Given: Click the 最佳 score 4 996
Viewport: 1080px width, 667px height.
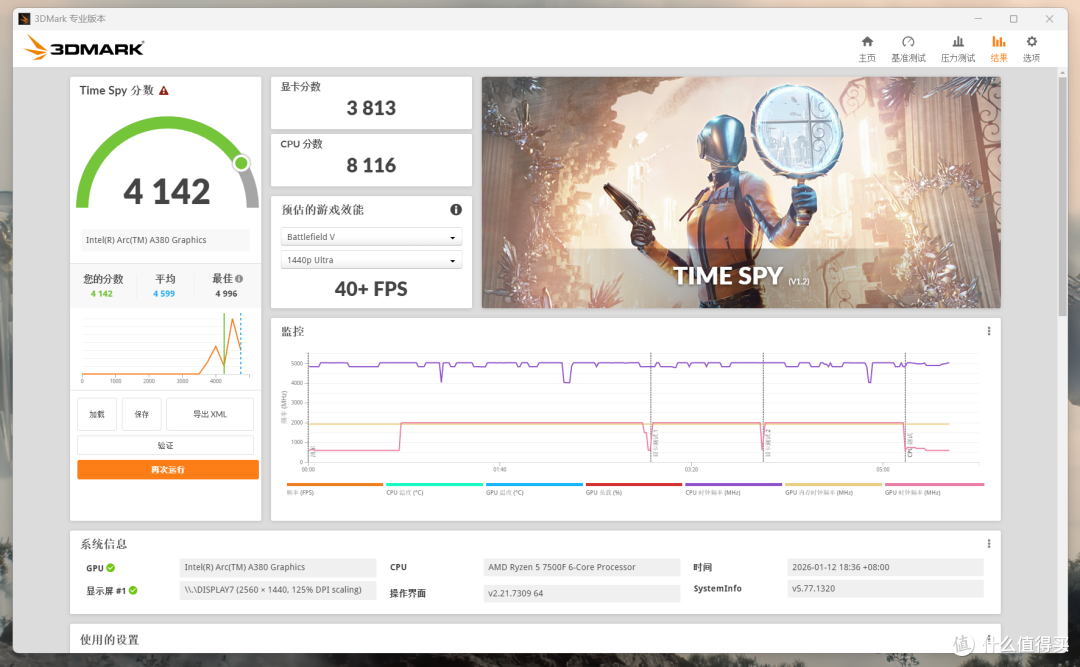Looking at the screenshot, I should (x=226, y=294).
